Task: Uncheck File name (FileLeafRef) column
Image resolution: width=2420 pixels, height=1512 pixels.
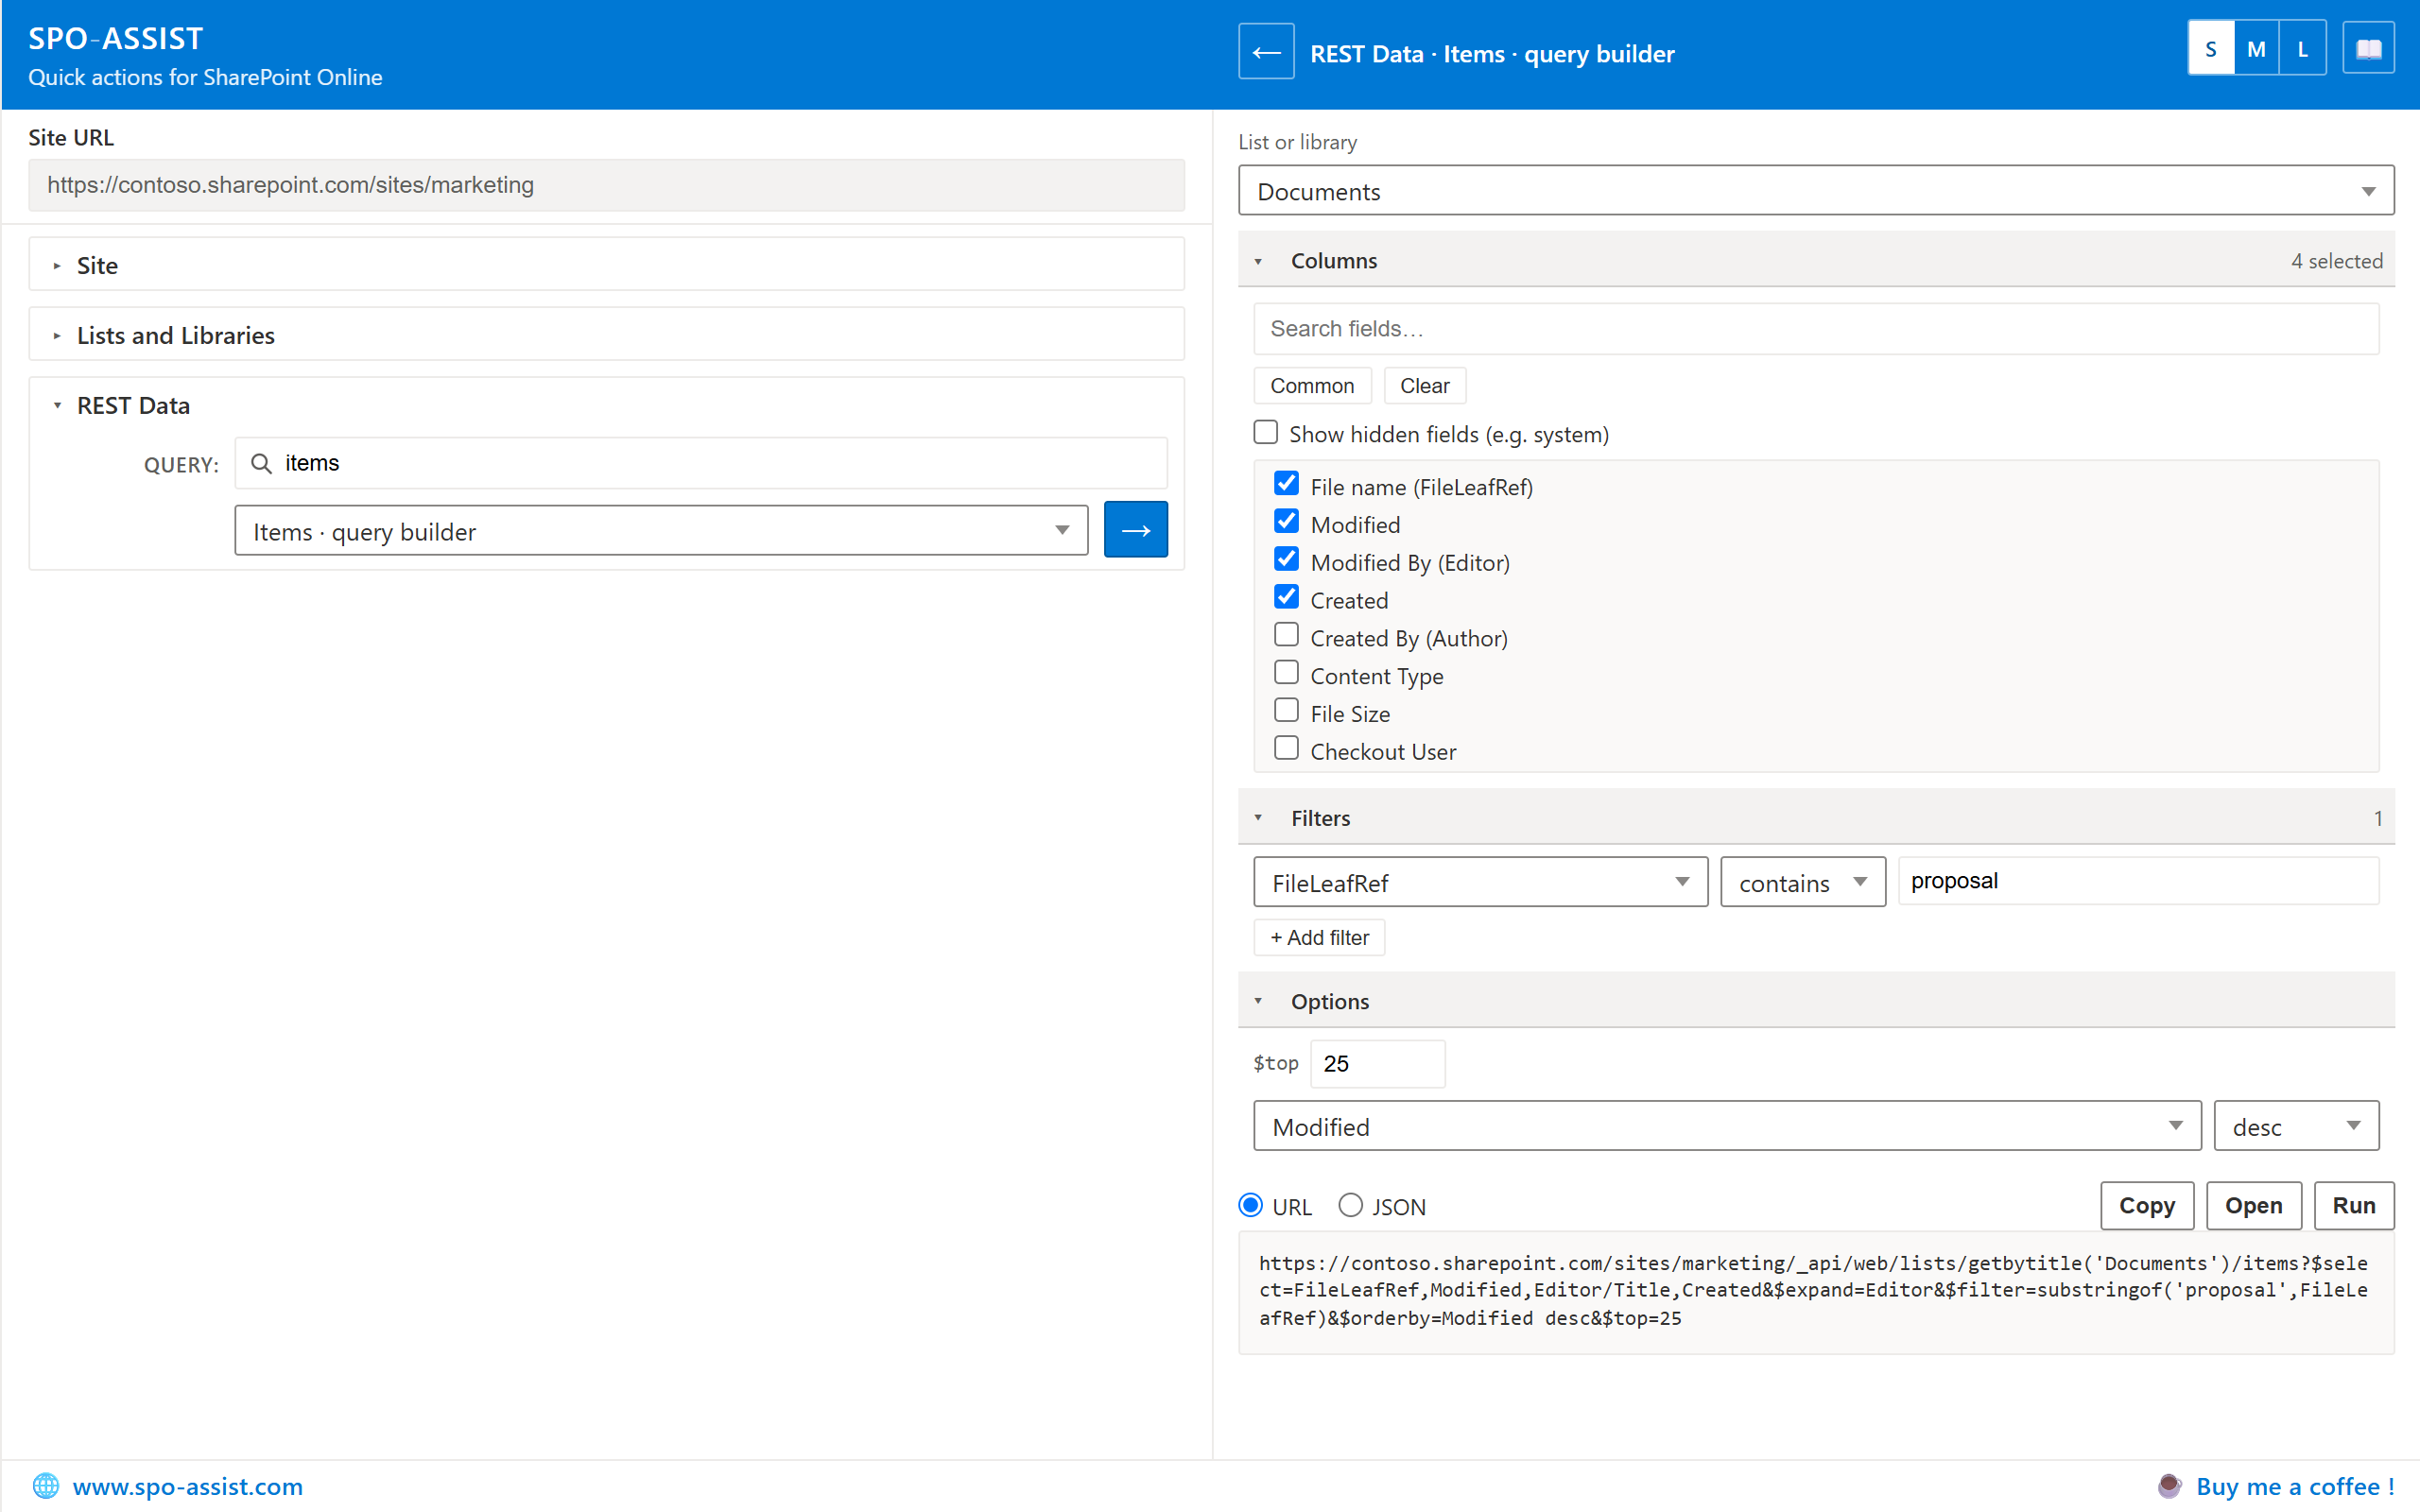Action: 1286,485
